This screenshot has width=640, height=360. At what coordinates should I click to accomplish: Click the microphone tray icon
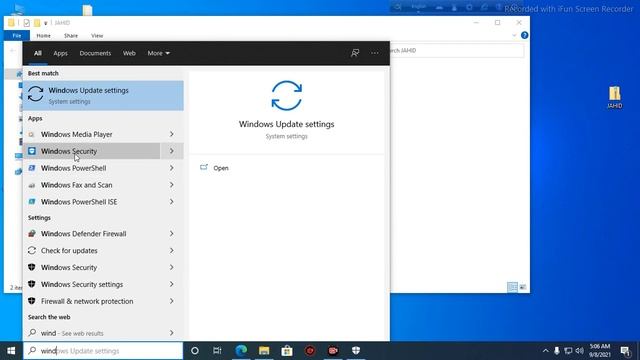[x=557, y=351]
